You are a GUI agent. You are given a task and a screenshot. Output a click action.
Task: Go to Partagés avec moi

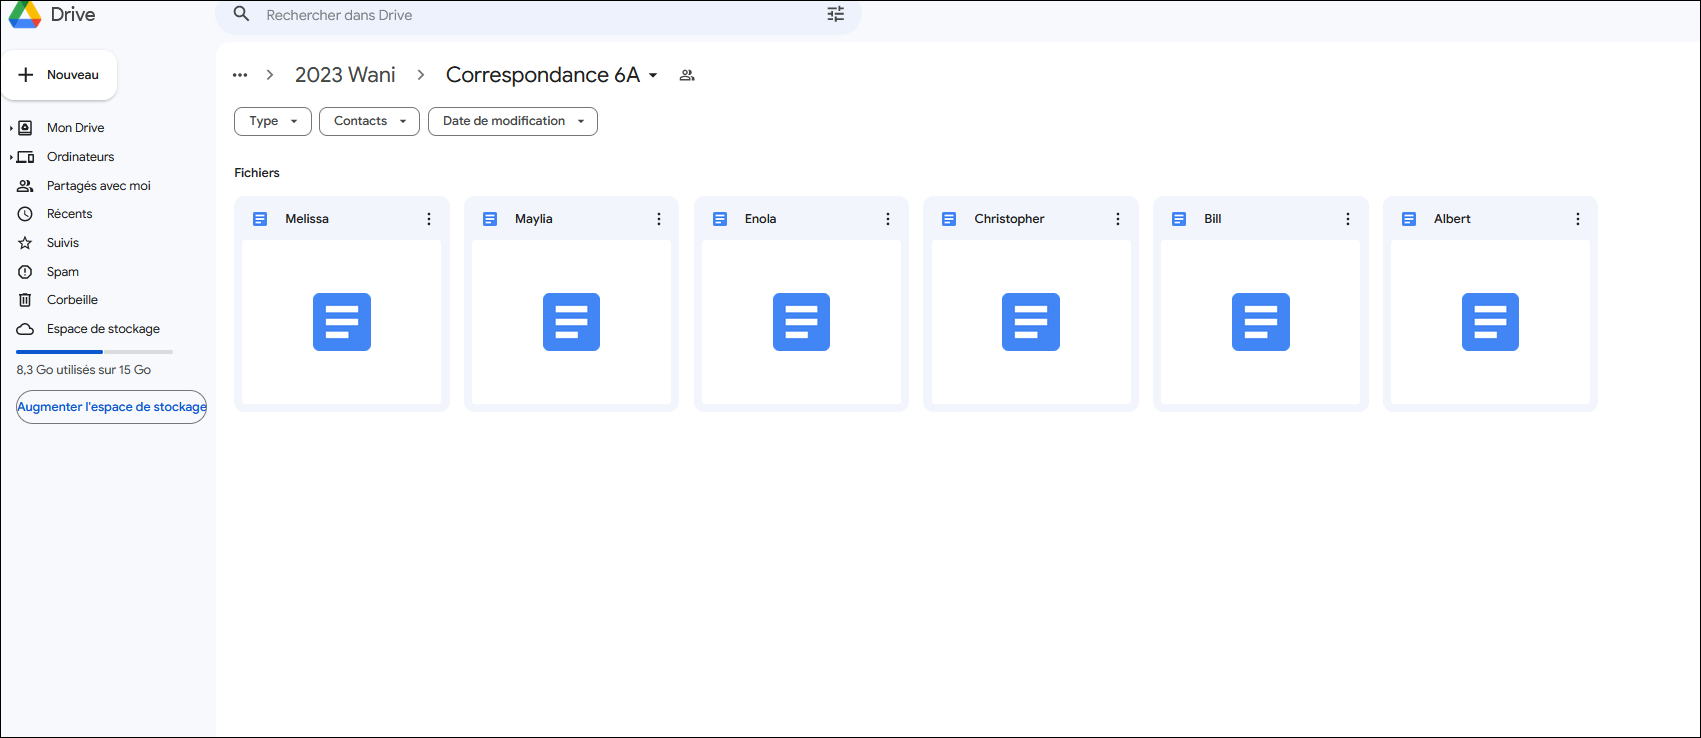pyautogui.click(x=98, y=186)
